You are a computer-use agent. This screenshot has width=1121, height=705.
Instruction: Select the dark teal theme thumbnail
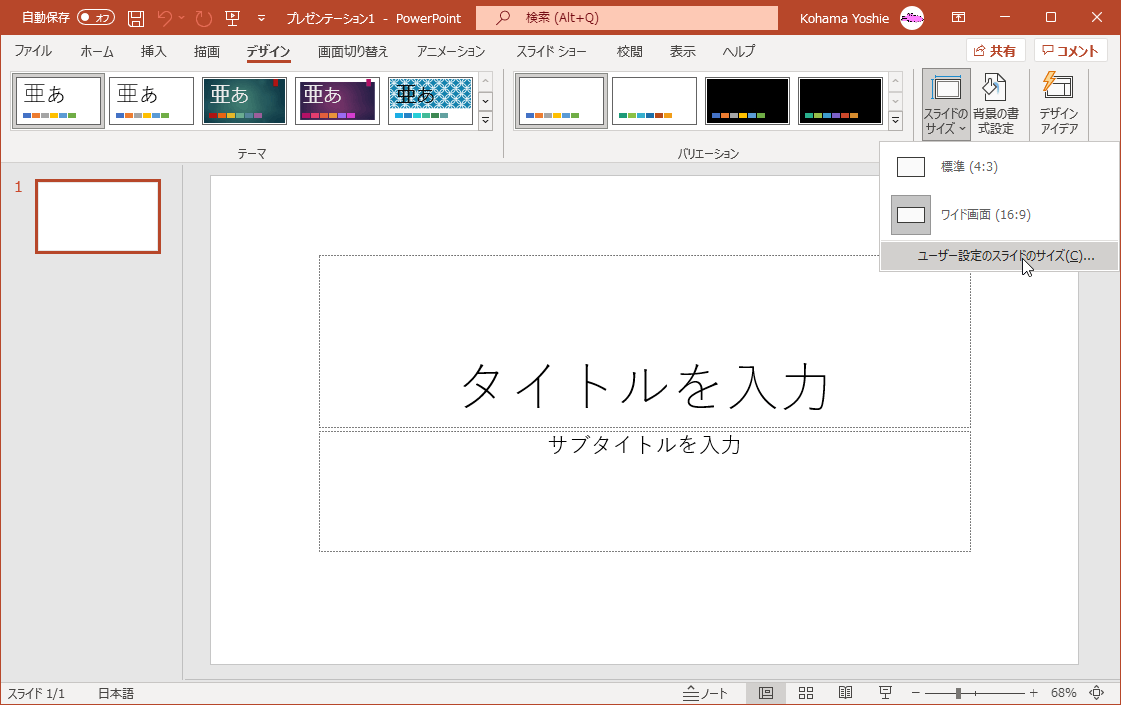coord(244,101)
